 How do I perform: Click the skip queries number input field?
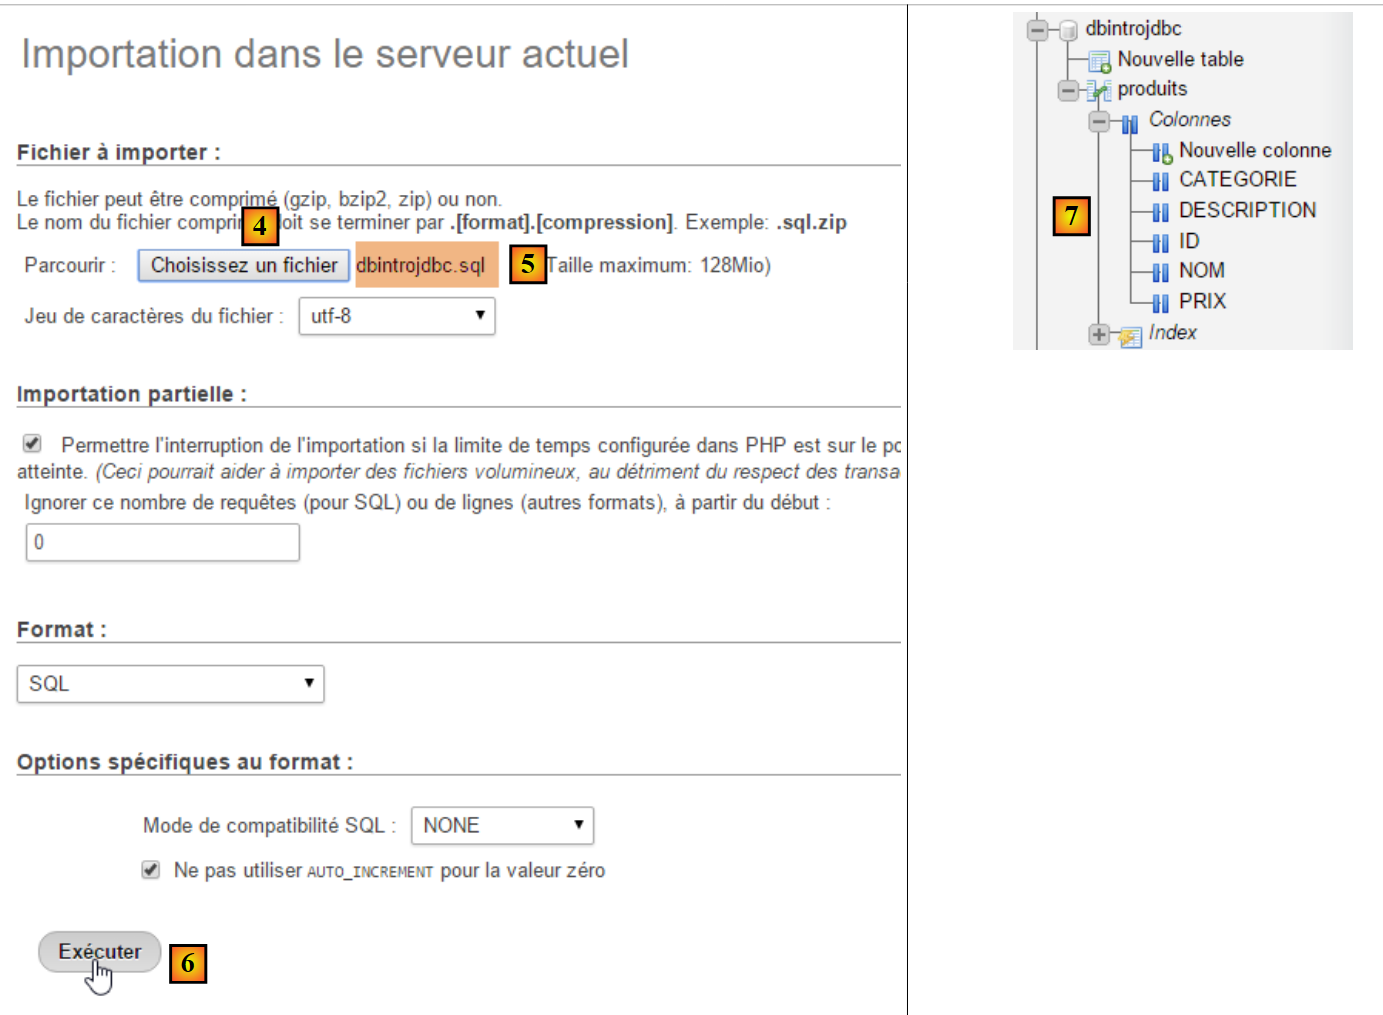click(162, 542)
